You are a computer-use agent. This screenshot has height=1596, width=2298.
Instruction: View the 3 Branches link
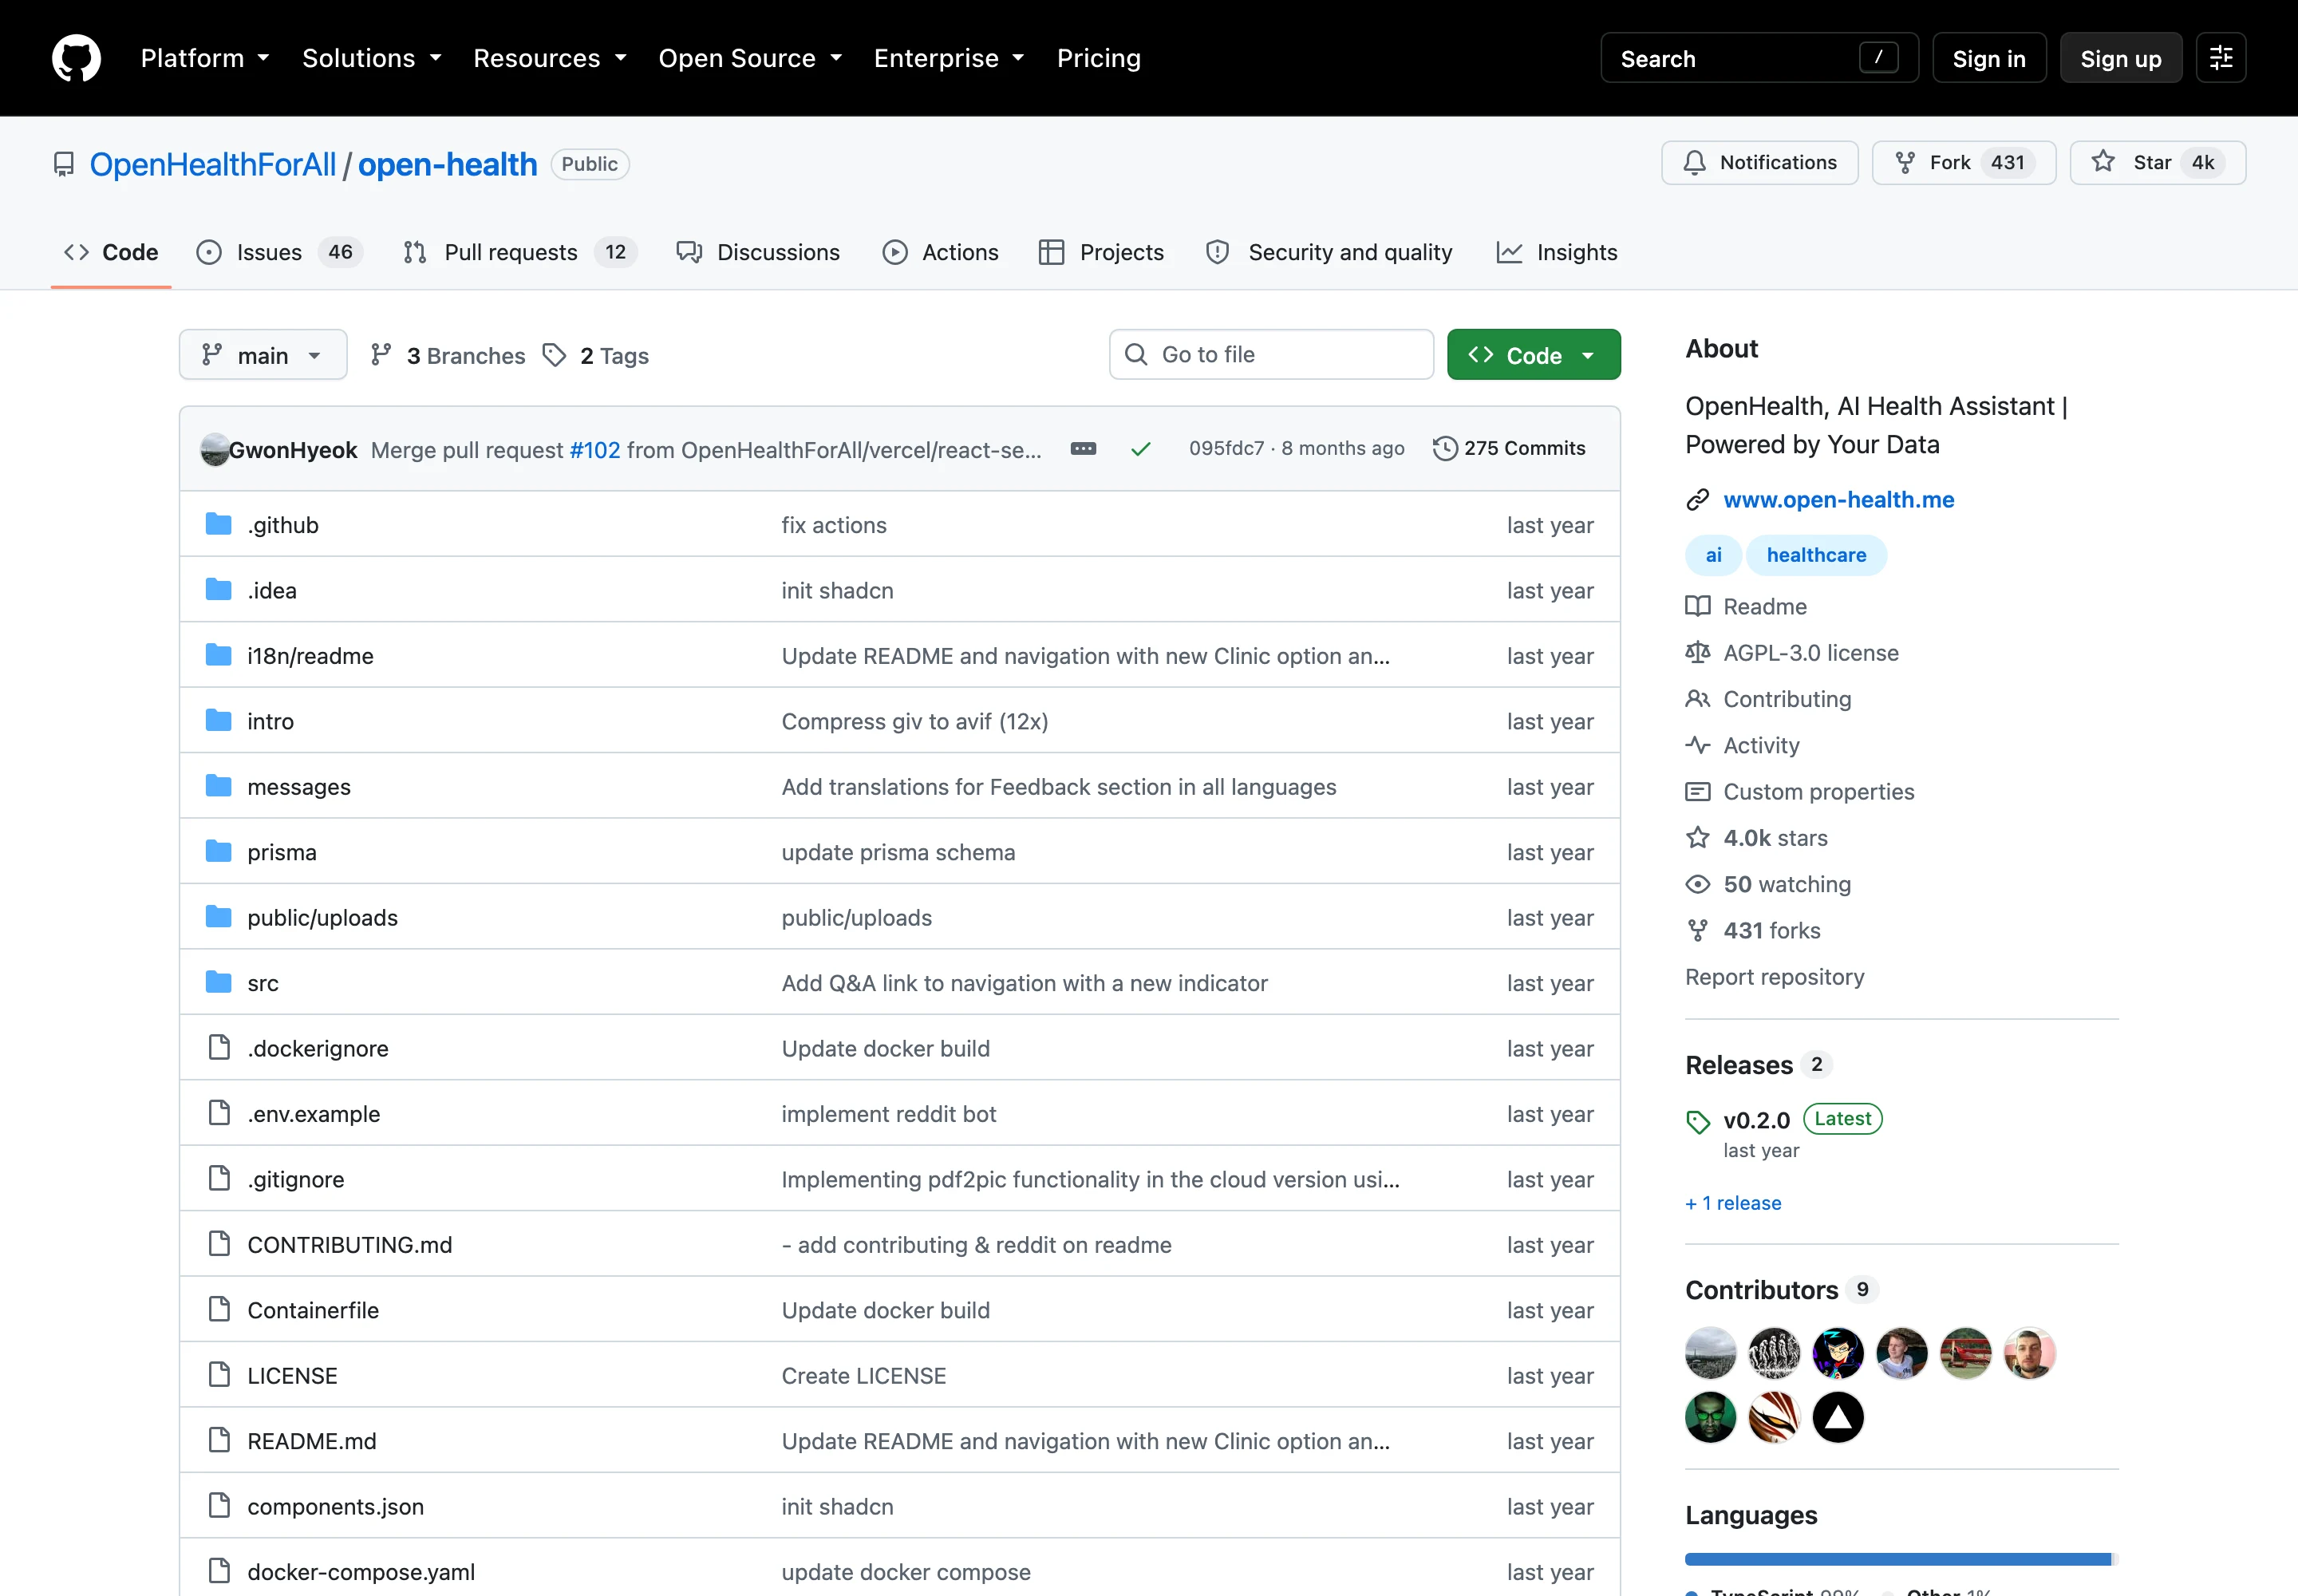pos(447,355)
